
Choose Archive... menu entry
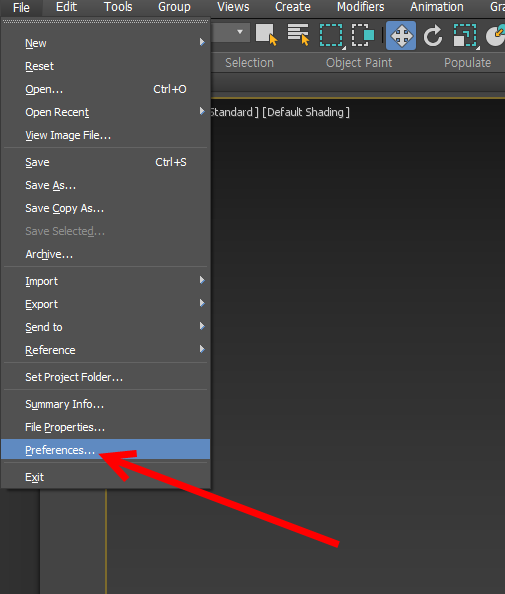click(x=106, y=254)
